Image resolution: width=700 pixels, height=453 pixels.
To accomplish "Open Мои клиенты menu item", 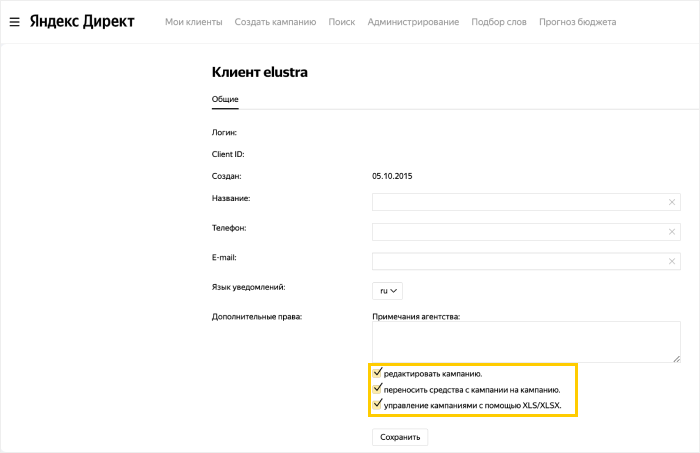I will [x=194, y=22].
